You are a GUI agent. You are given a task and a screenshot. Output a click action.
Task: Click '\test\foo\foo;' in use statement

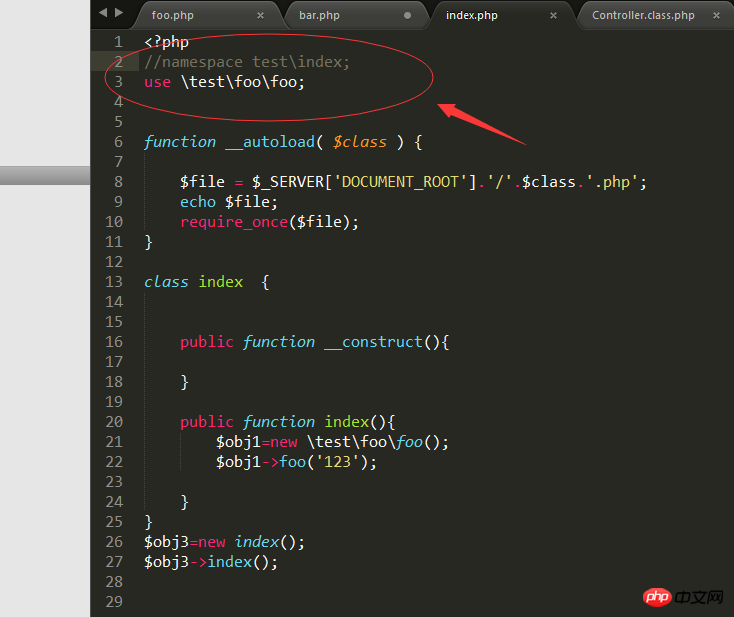(243, 82)
